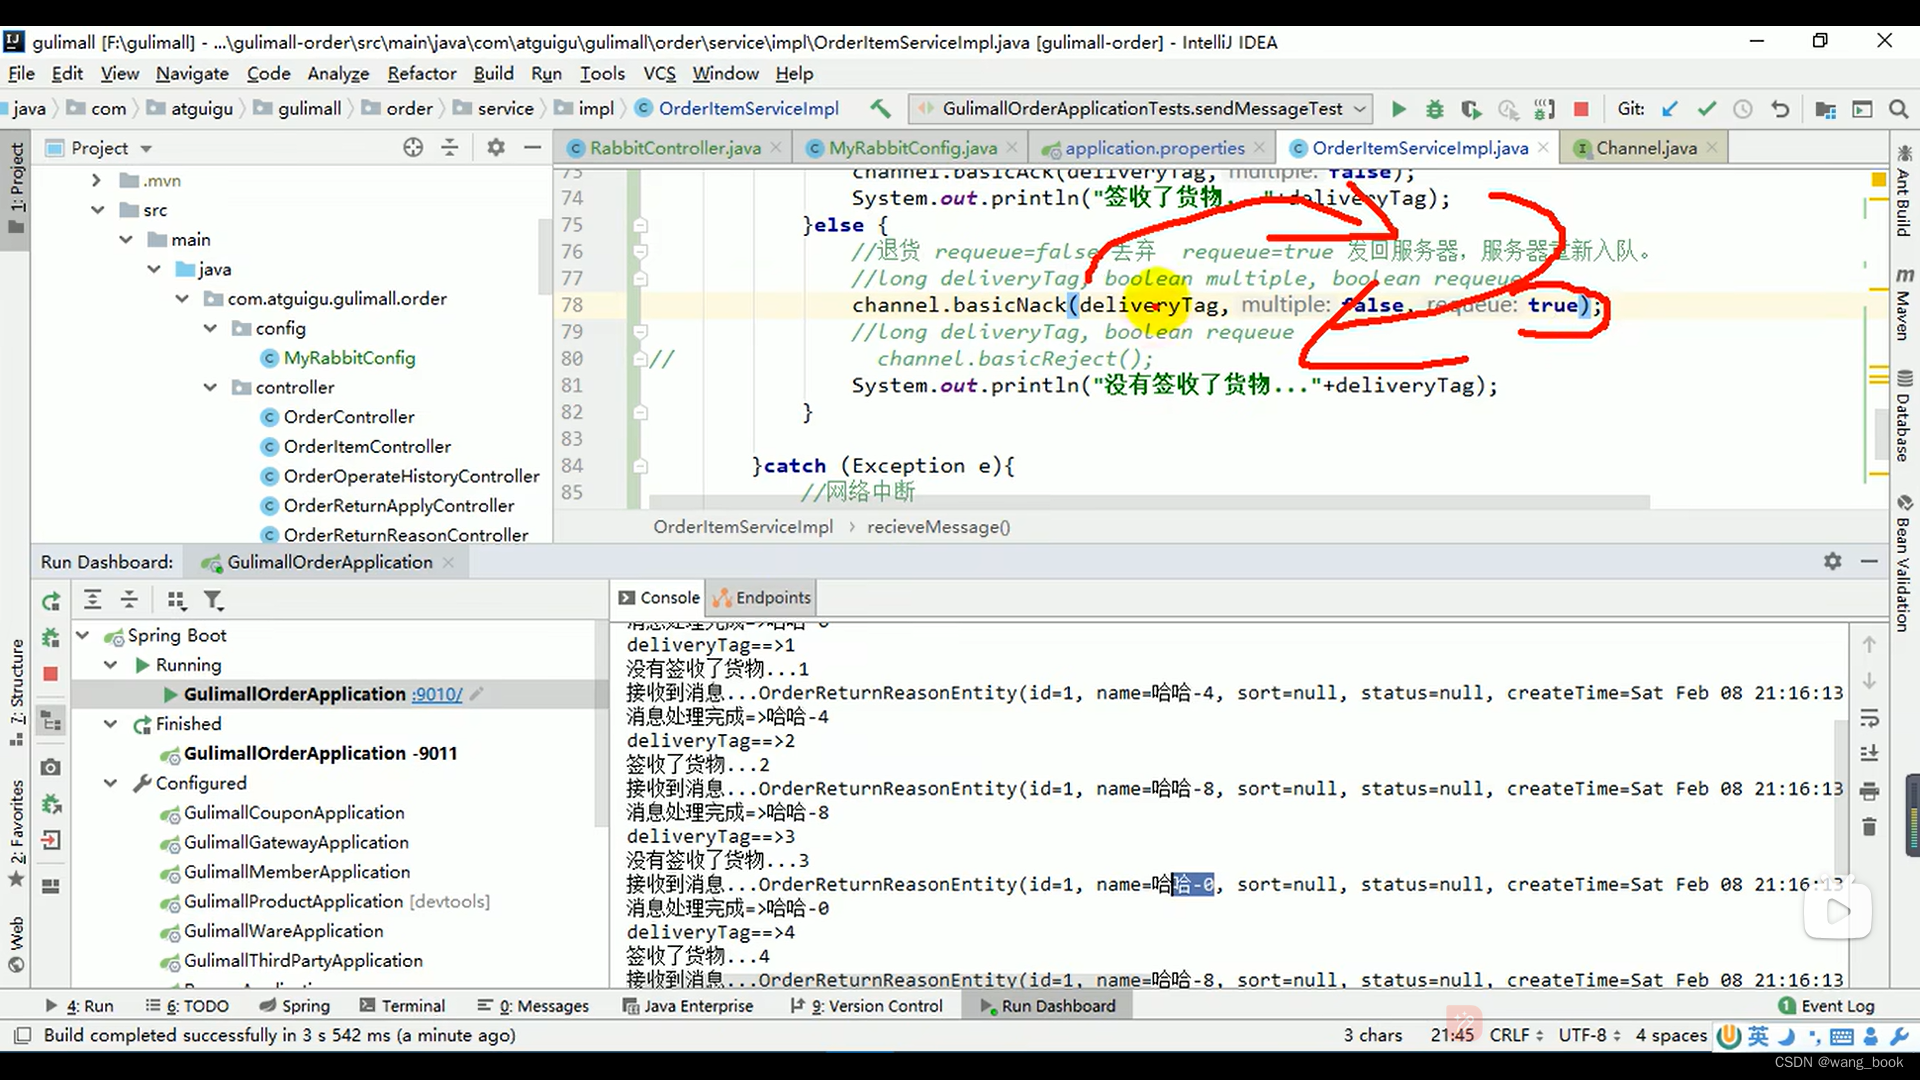The height and width of the screenshot is (1080, 1920).
Task: Open RabbitController.java editor tab
Action: tap(674, 148)
